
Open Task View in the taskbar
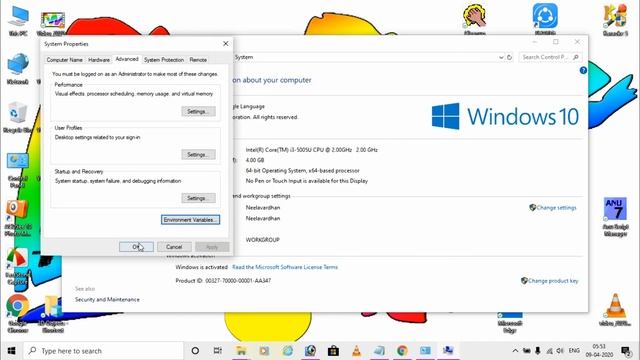click(218, 351)
